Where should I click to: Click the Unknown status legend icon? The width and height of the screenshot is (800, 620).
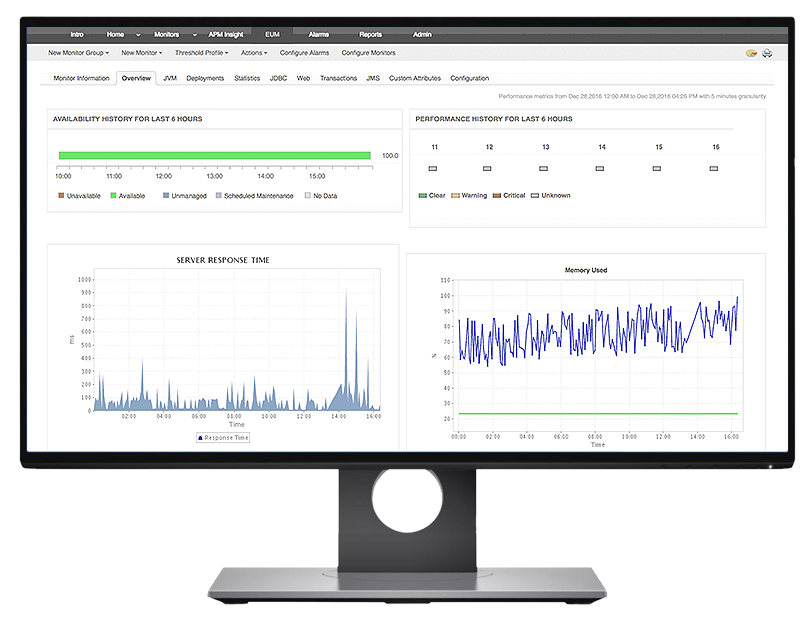535,196
